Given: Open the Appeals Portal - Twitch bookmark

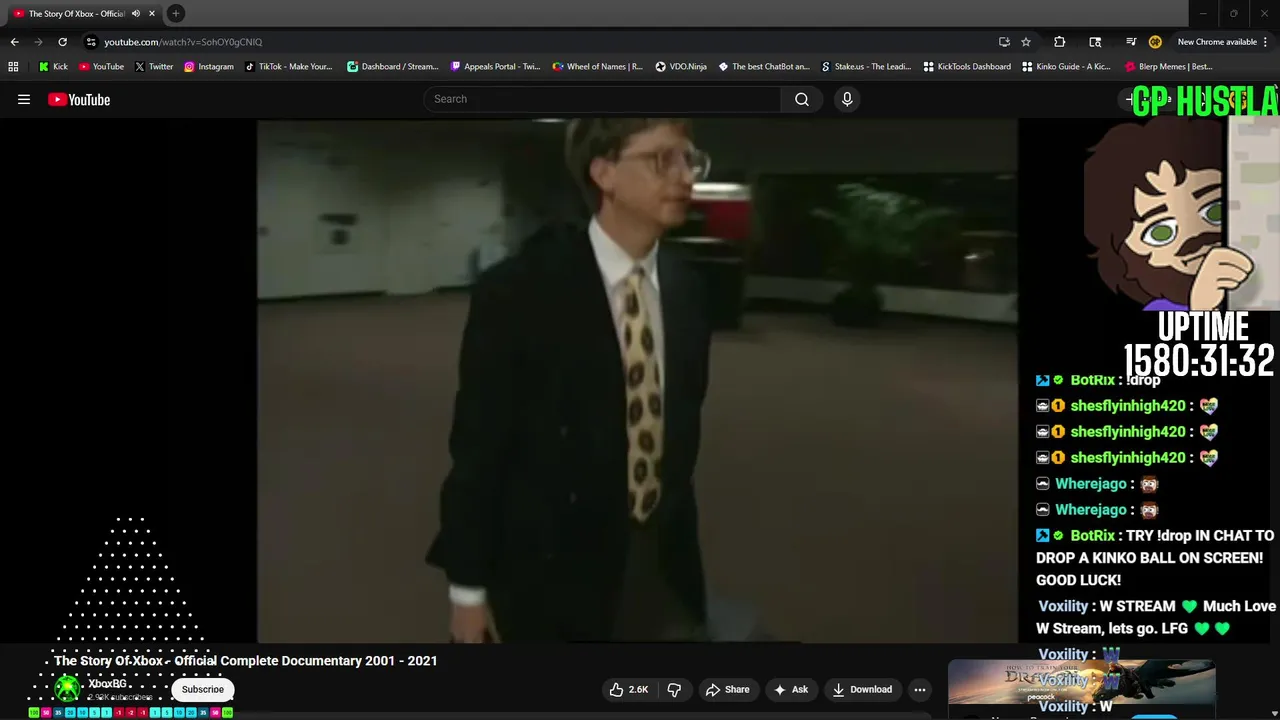Looking at the screenshot, I should click(495, 67).
